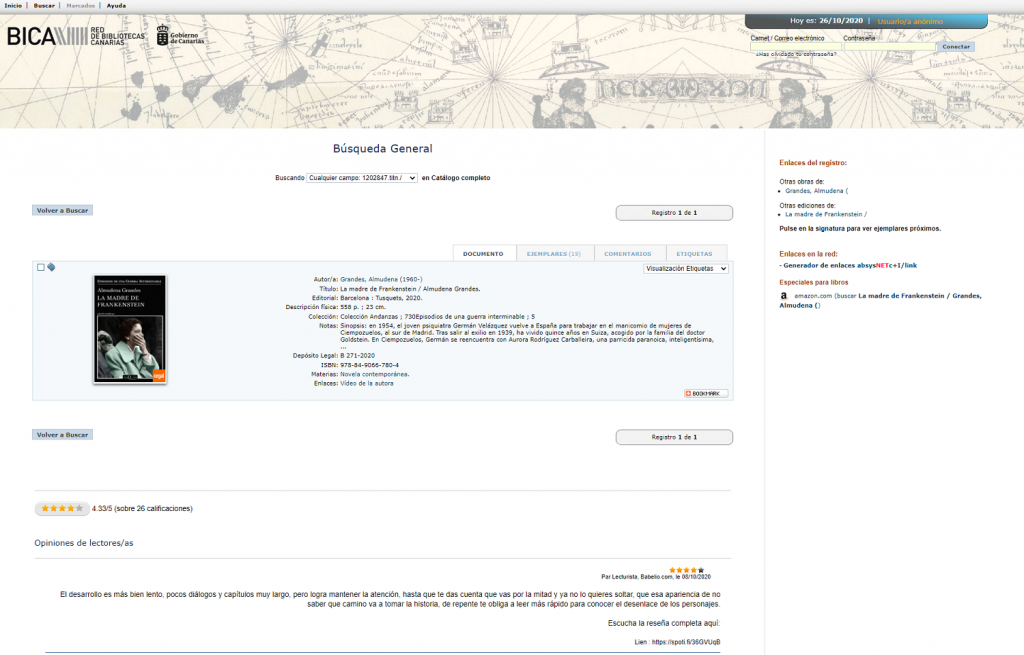Click the Lecturista review star rating

tap(686, 570)
